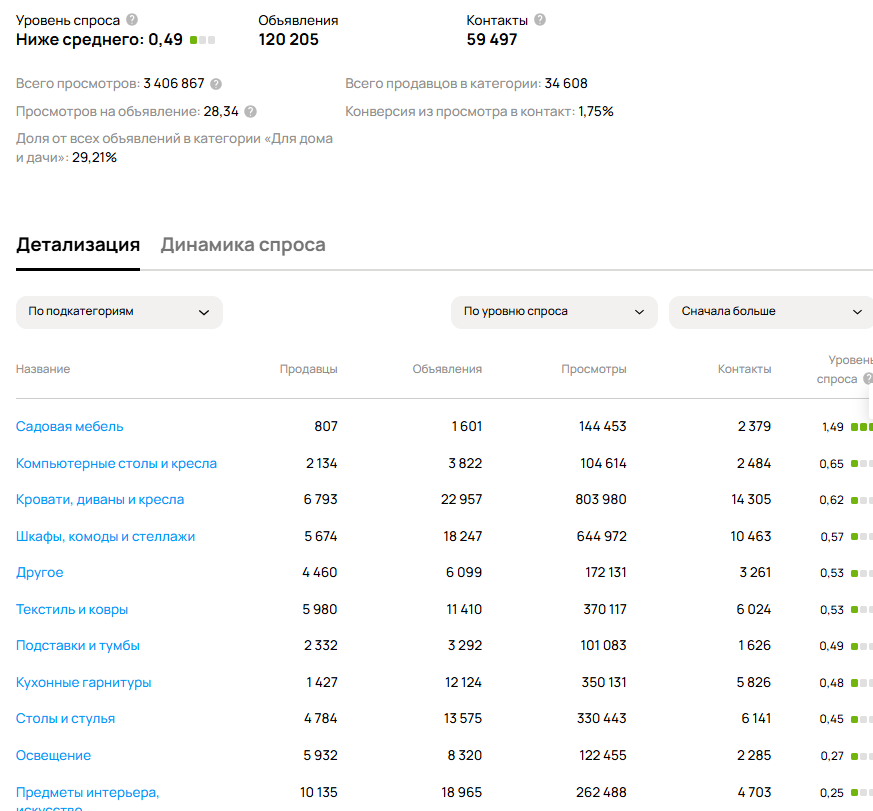Screen dimensions: 873x811
Task: Click Контакты column header in table
Action: click(x=744, y=369)
